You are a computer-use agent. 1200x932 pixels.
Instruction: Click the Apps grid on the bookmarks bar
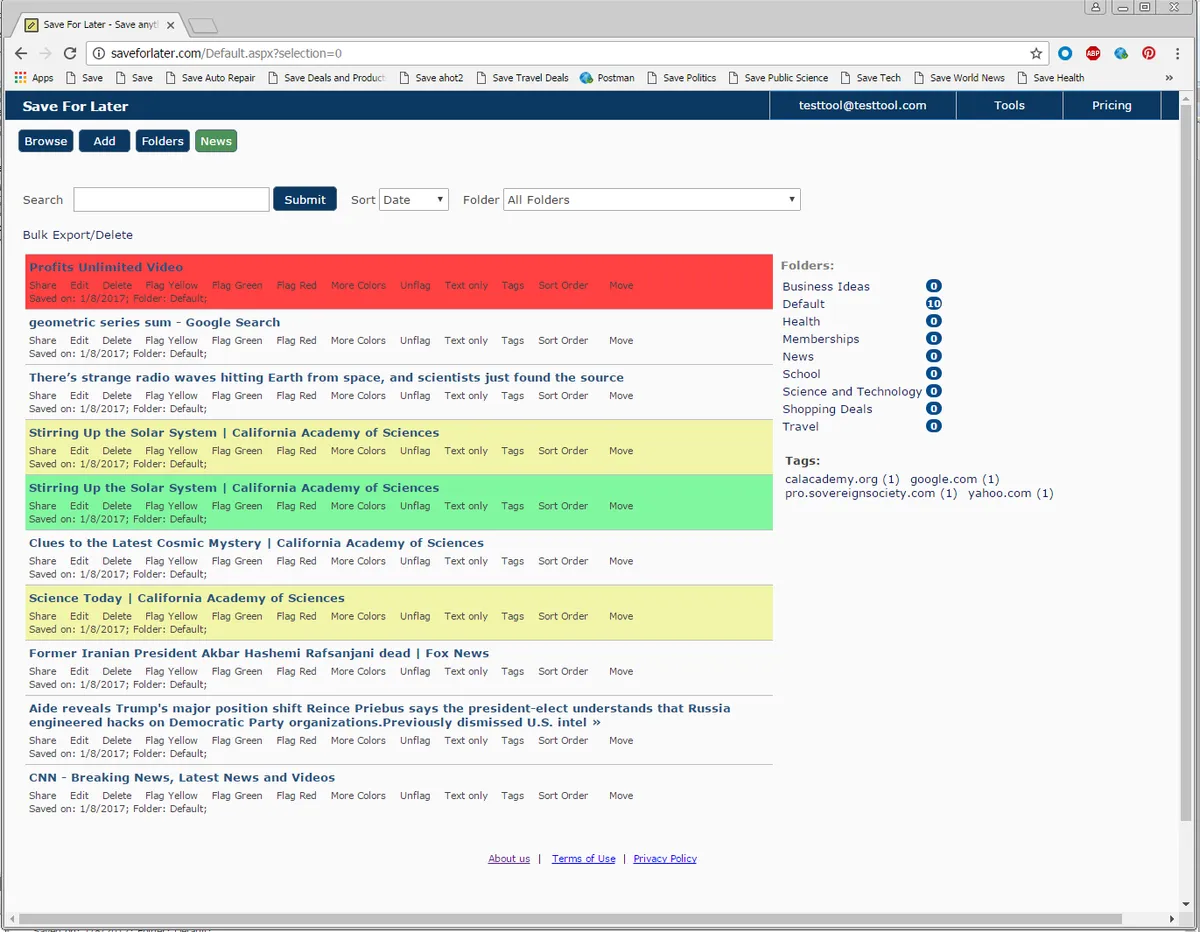coord(19,77)
